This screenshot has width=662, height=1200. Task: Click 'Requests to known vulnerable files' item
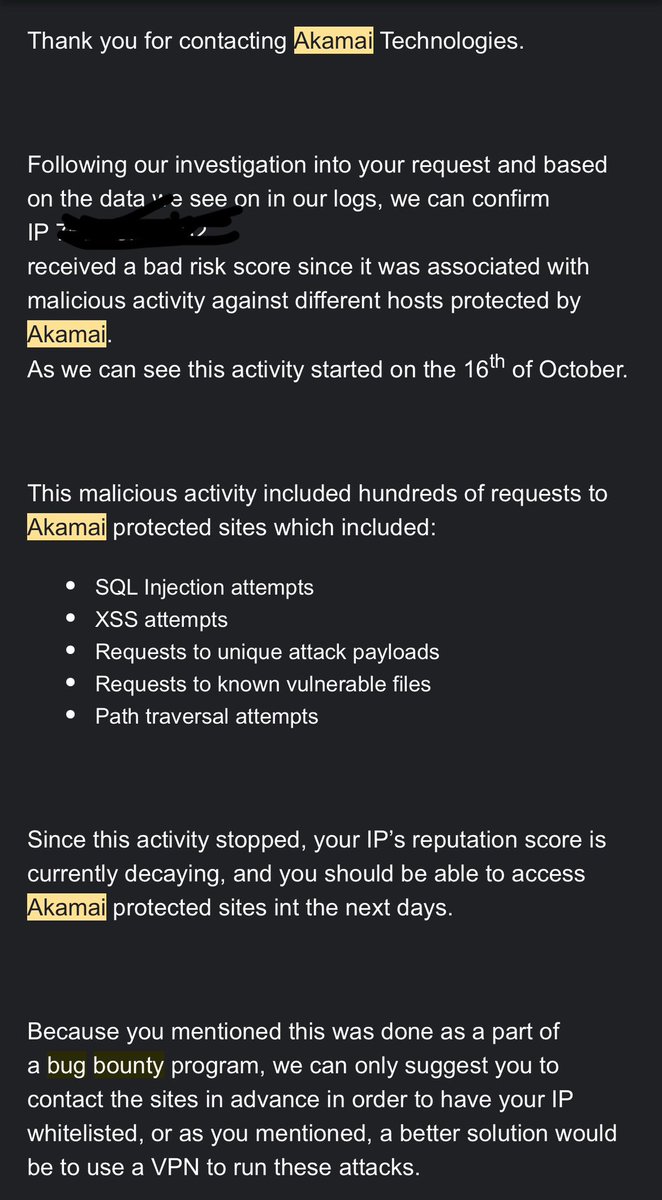(x=263, y=684)
